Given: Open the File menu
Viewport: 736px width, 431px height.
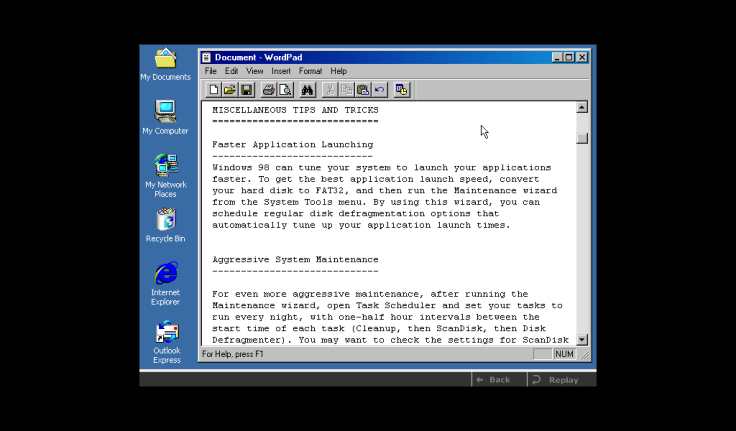Looking at the screenshot, I should [x=211, y=71].
